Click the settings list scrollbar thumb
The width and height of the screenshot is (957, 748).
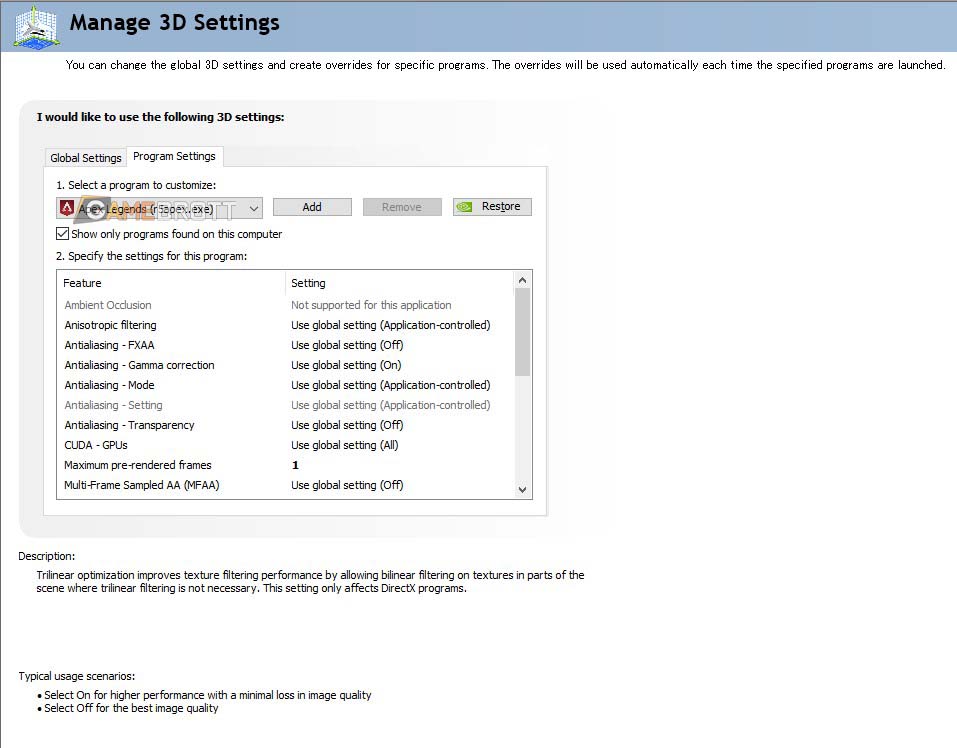pyautogui.click(x=522, y=332)
